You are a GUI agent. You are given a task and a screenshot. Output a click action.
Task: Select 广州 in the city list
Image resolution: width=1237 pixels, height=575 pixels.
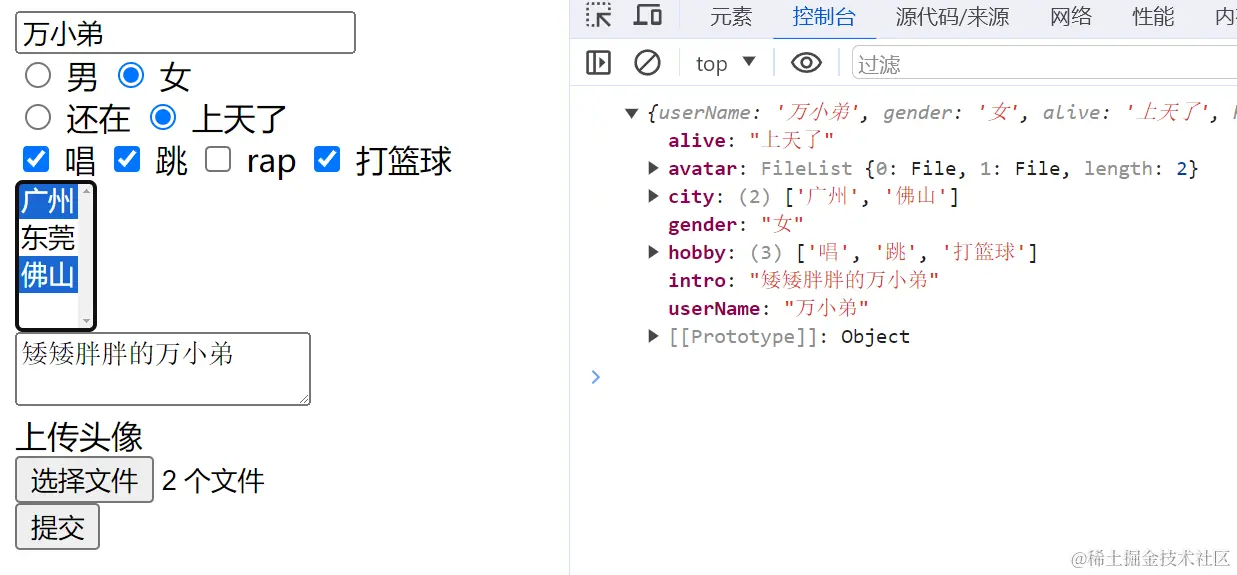click(48, 201)
